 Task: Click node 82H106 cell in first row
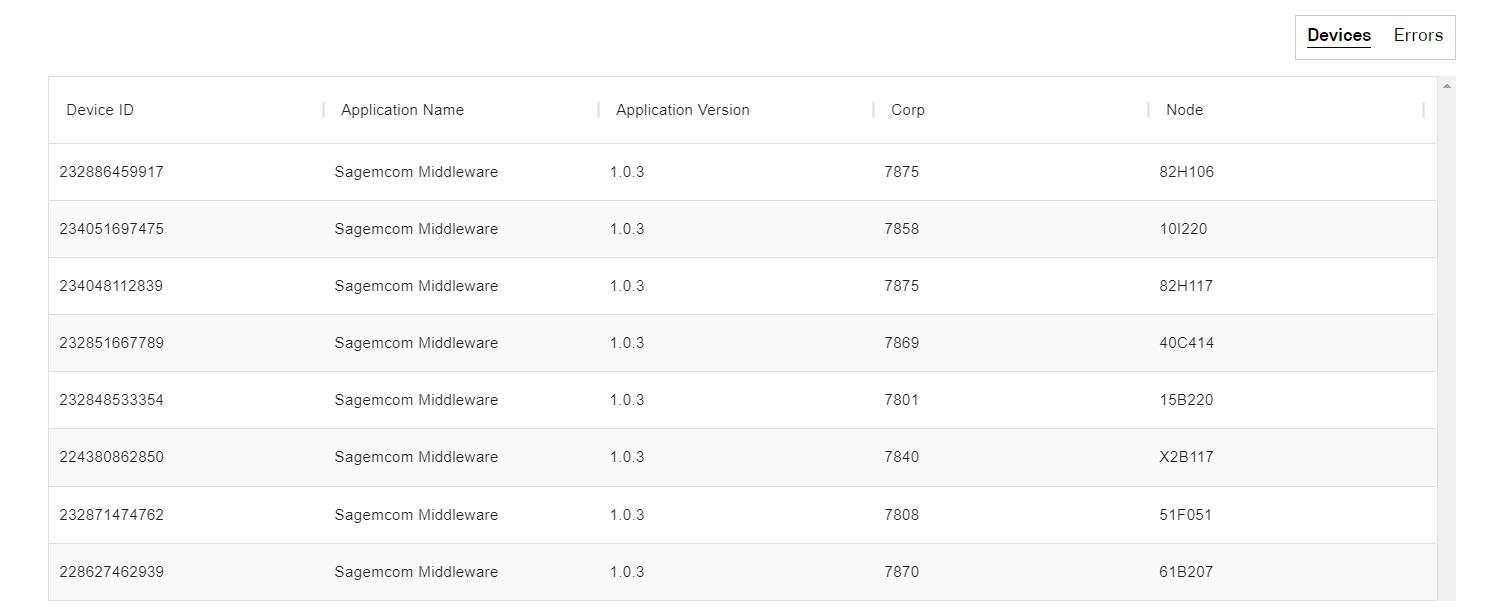tap(1186, 172)
